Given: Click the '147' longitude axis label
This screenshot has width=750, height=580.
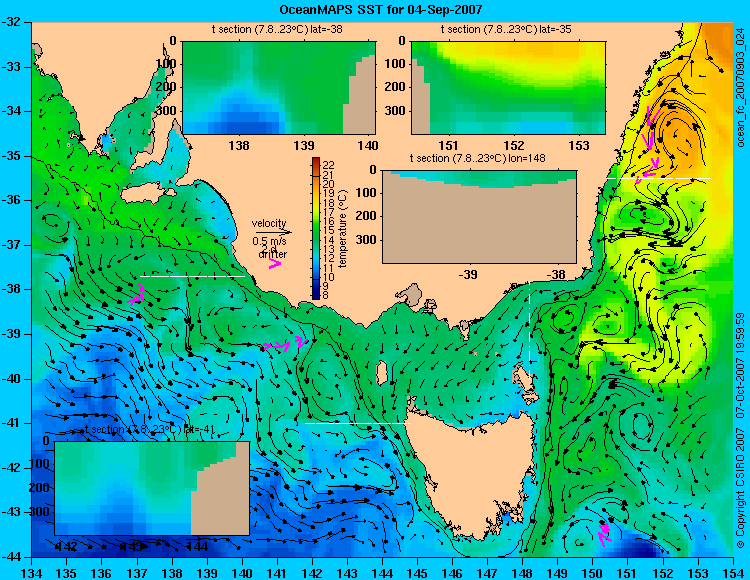Looking at the screenshot, I should point(487,573).
